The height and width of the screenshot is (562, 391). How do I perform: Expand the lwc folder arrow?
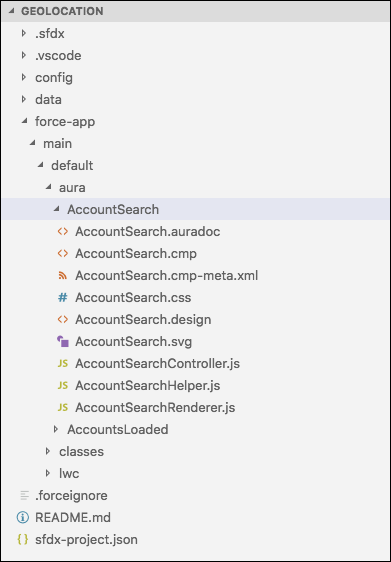(x=48, y=473)
